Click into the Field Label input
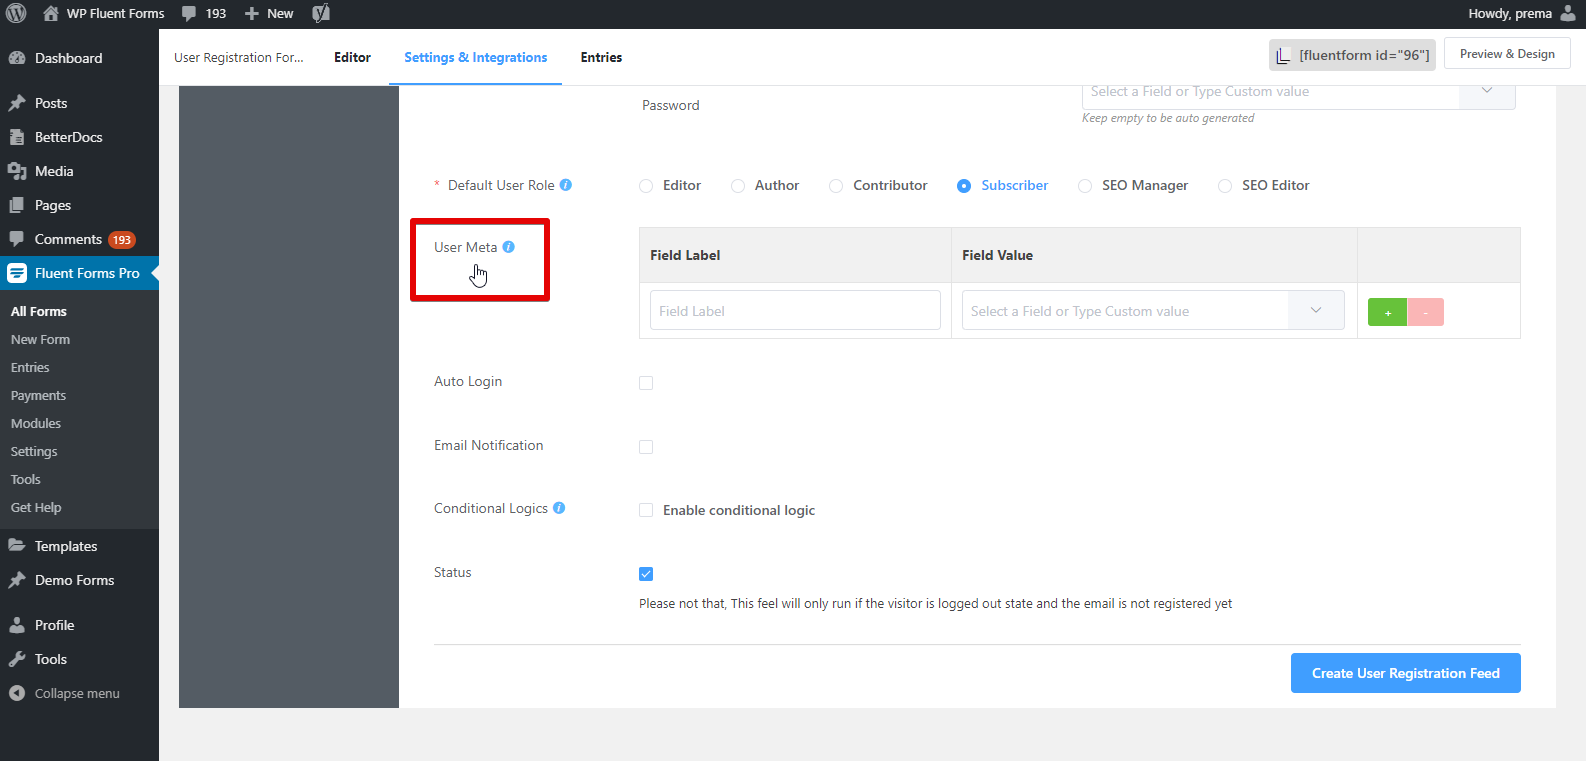 pos(795,311)
